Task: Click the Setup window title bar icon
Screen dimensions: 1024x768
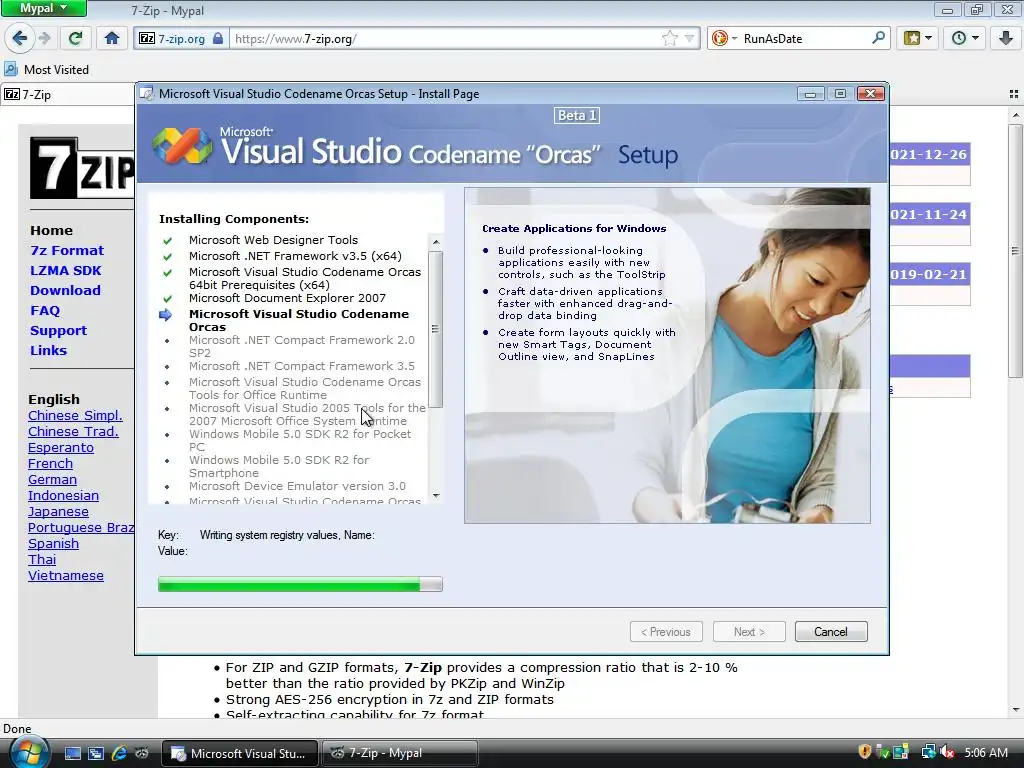Action: (147, 94)
